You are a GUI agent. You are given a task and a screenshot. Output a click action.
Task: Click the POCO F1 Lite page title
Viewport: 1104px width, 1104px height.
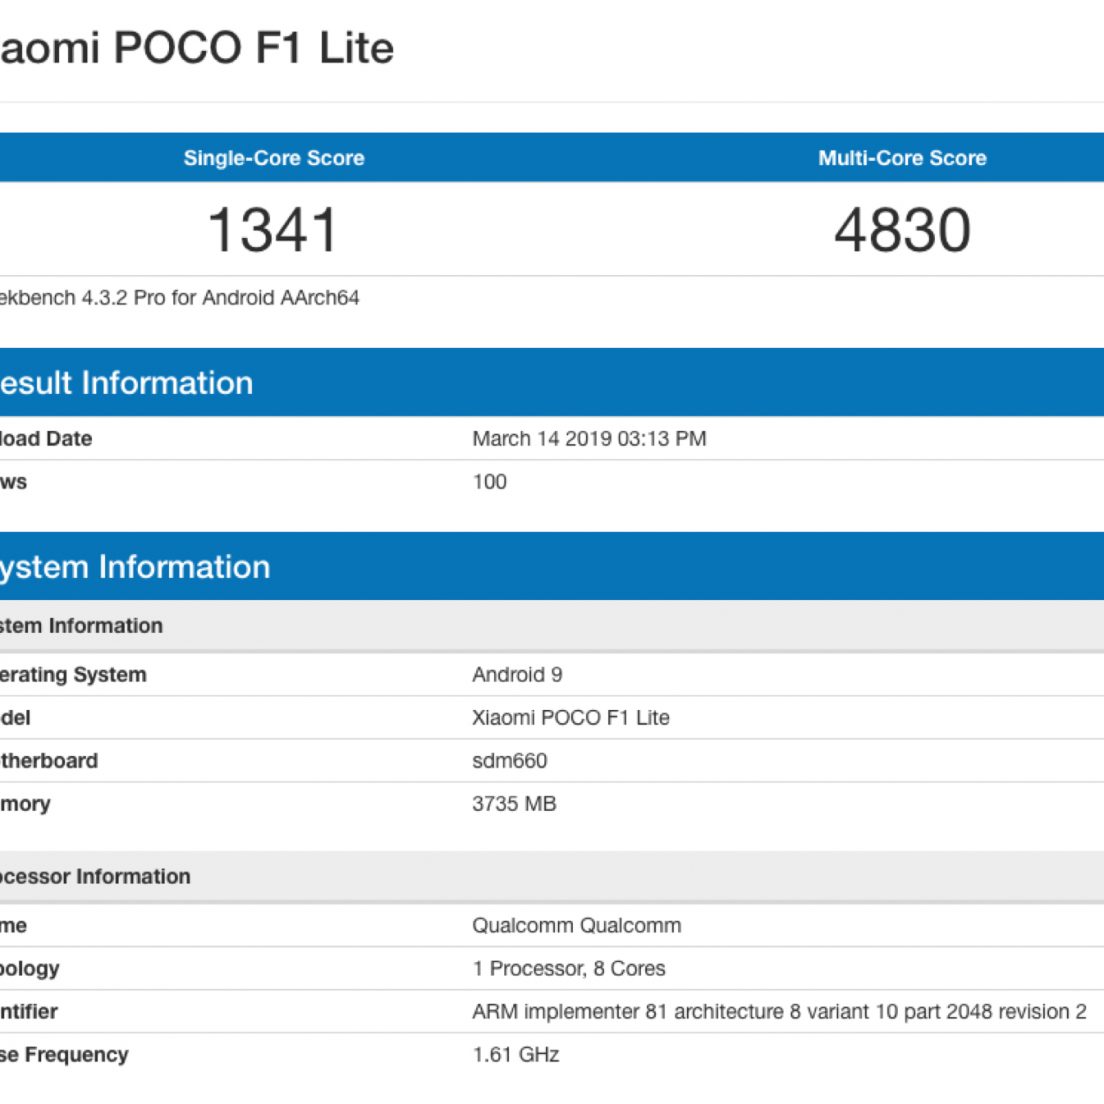[x=196, y=48]
